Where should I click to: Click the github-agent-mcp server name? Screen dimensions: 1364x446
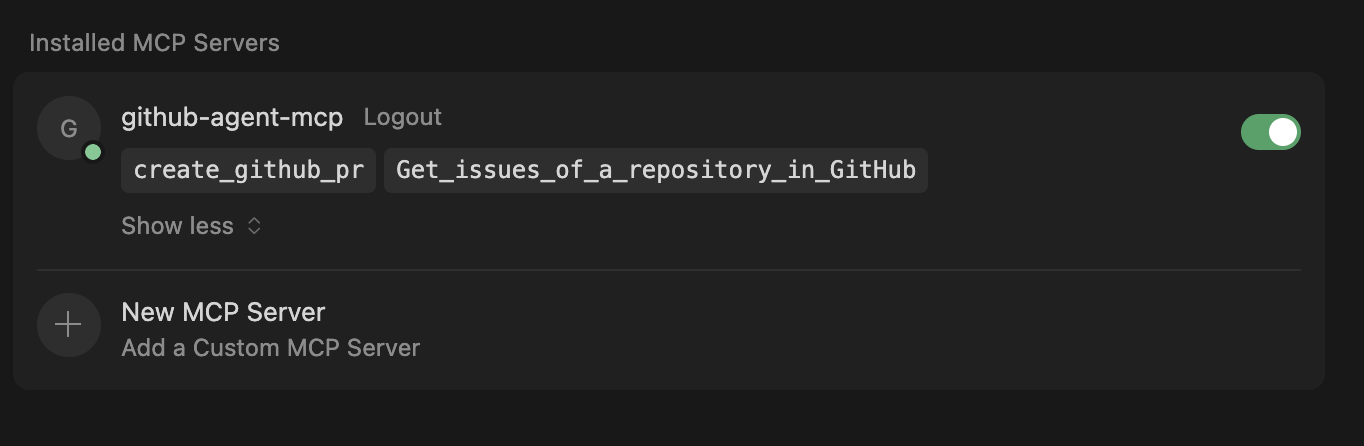coord(232,117)
